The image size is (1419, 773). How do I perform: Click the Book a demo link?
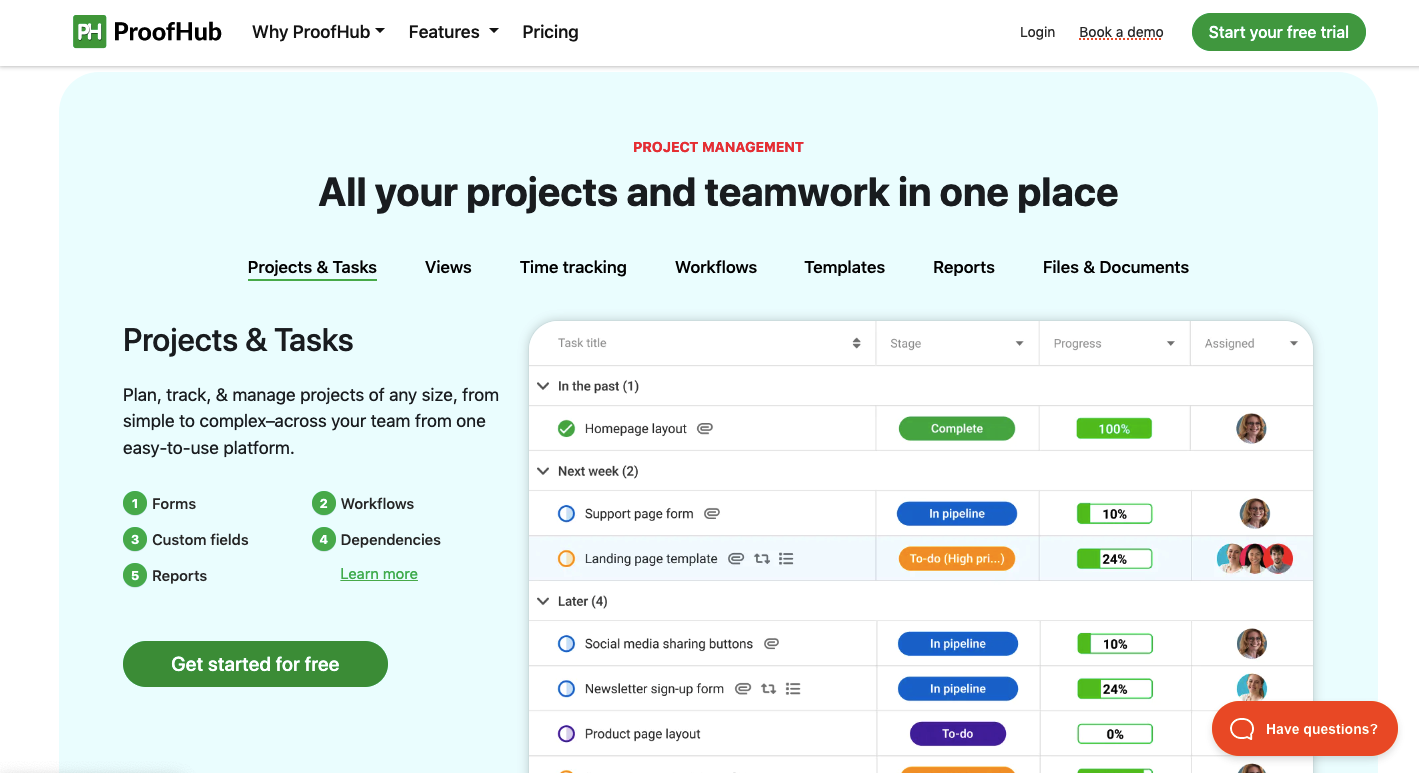click(1121, 32)
